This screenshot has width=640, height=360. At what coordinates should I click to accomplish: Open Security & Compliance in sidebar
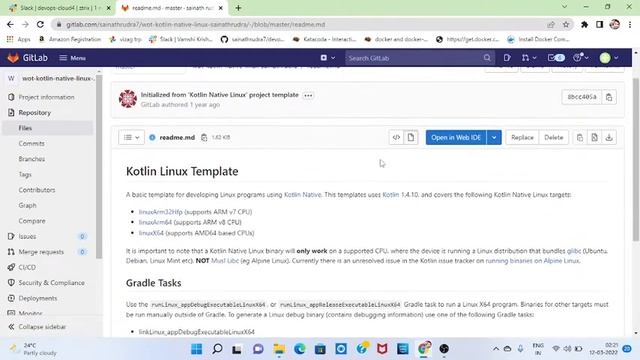tap(51, 283)
